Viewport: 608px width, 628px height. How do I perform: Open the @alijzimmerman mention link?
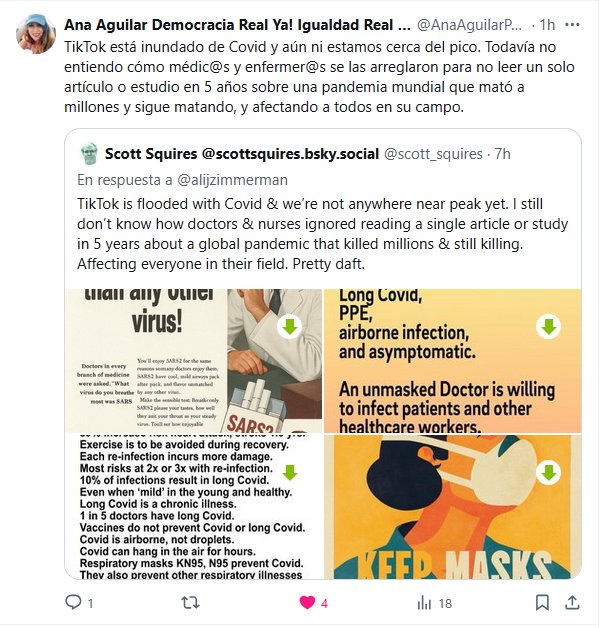[232, 180]
